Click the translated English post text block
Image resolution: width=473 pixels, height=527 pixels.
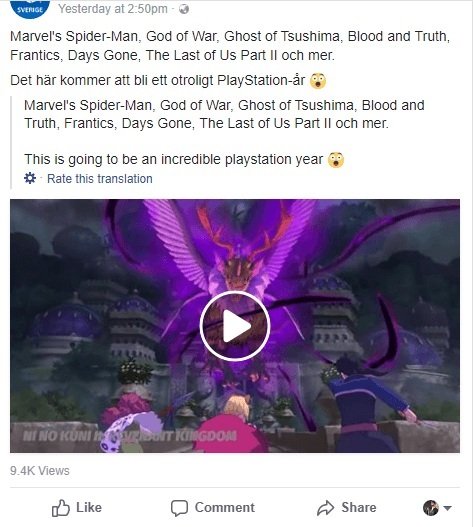pos(224,132)
